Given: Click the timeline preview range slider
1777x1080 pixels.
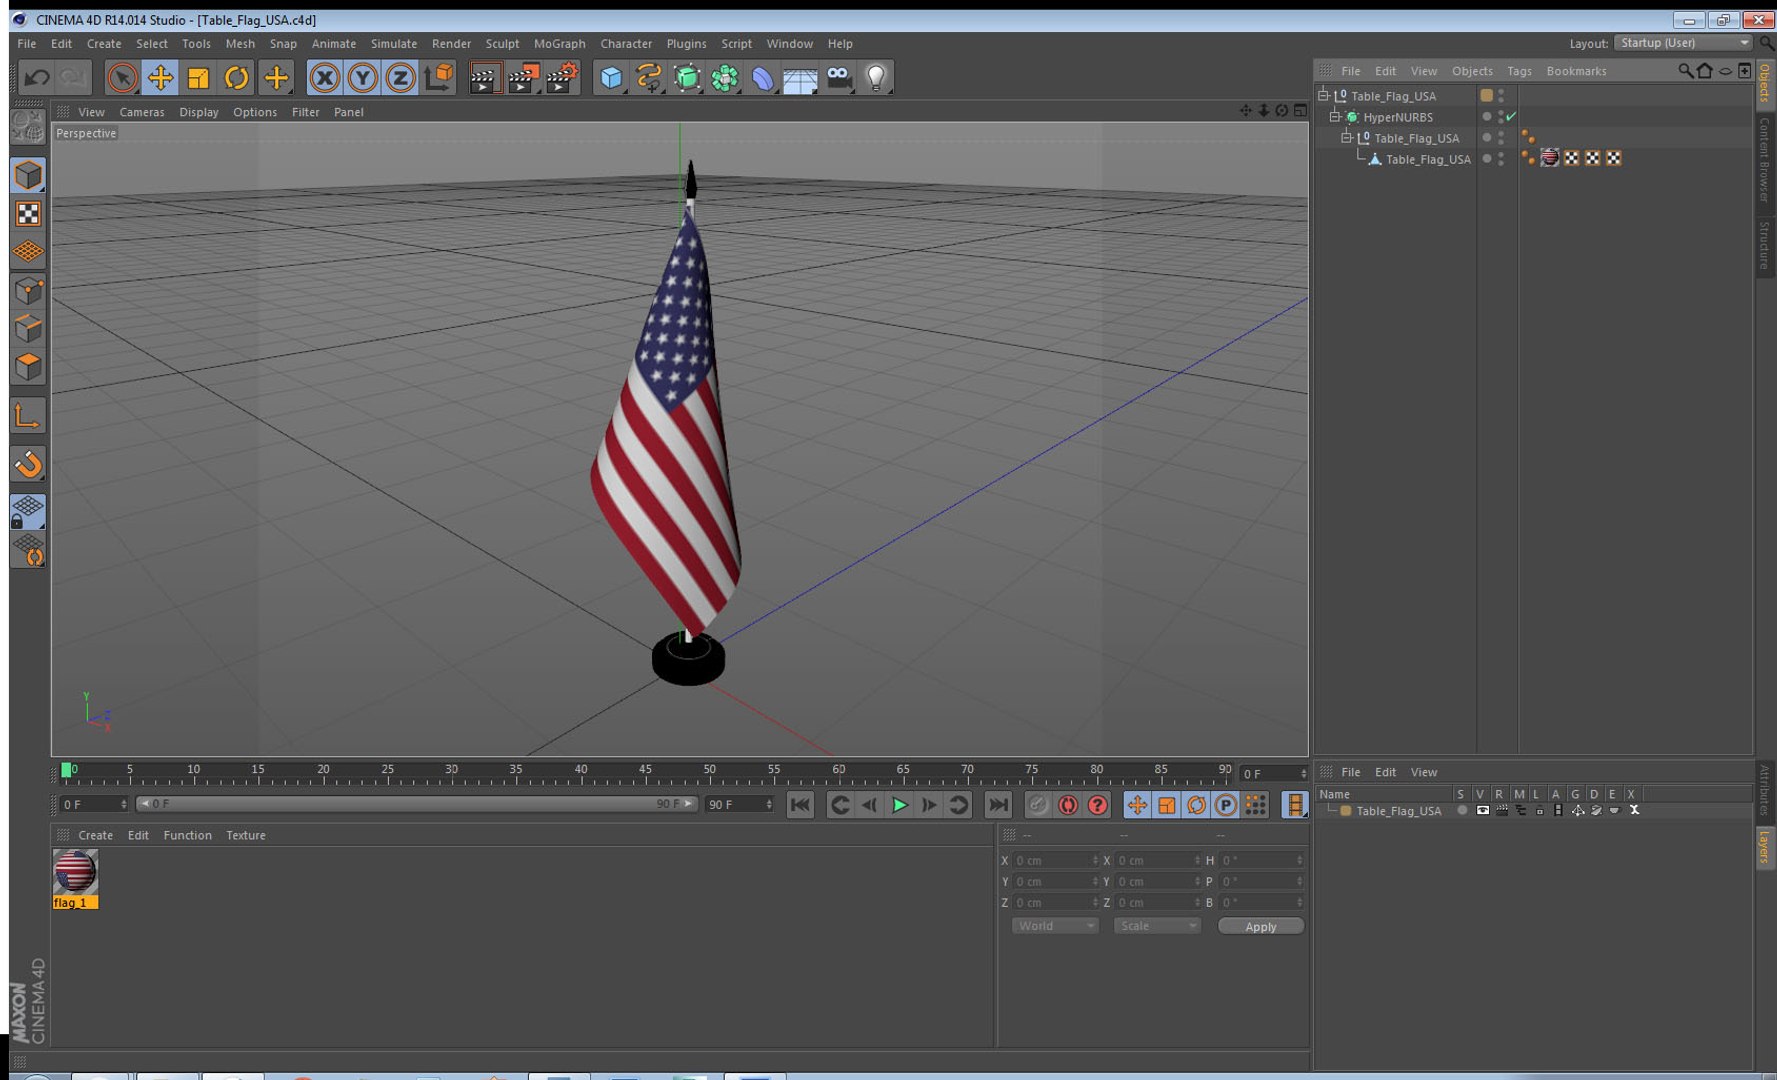Looking at the screenshot, I should coord(416,804).
